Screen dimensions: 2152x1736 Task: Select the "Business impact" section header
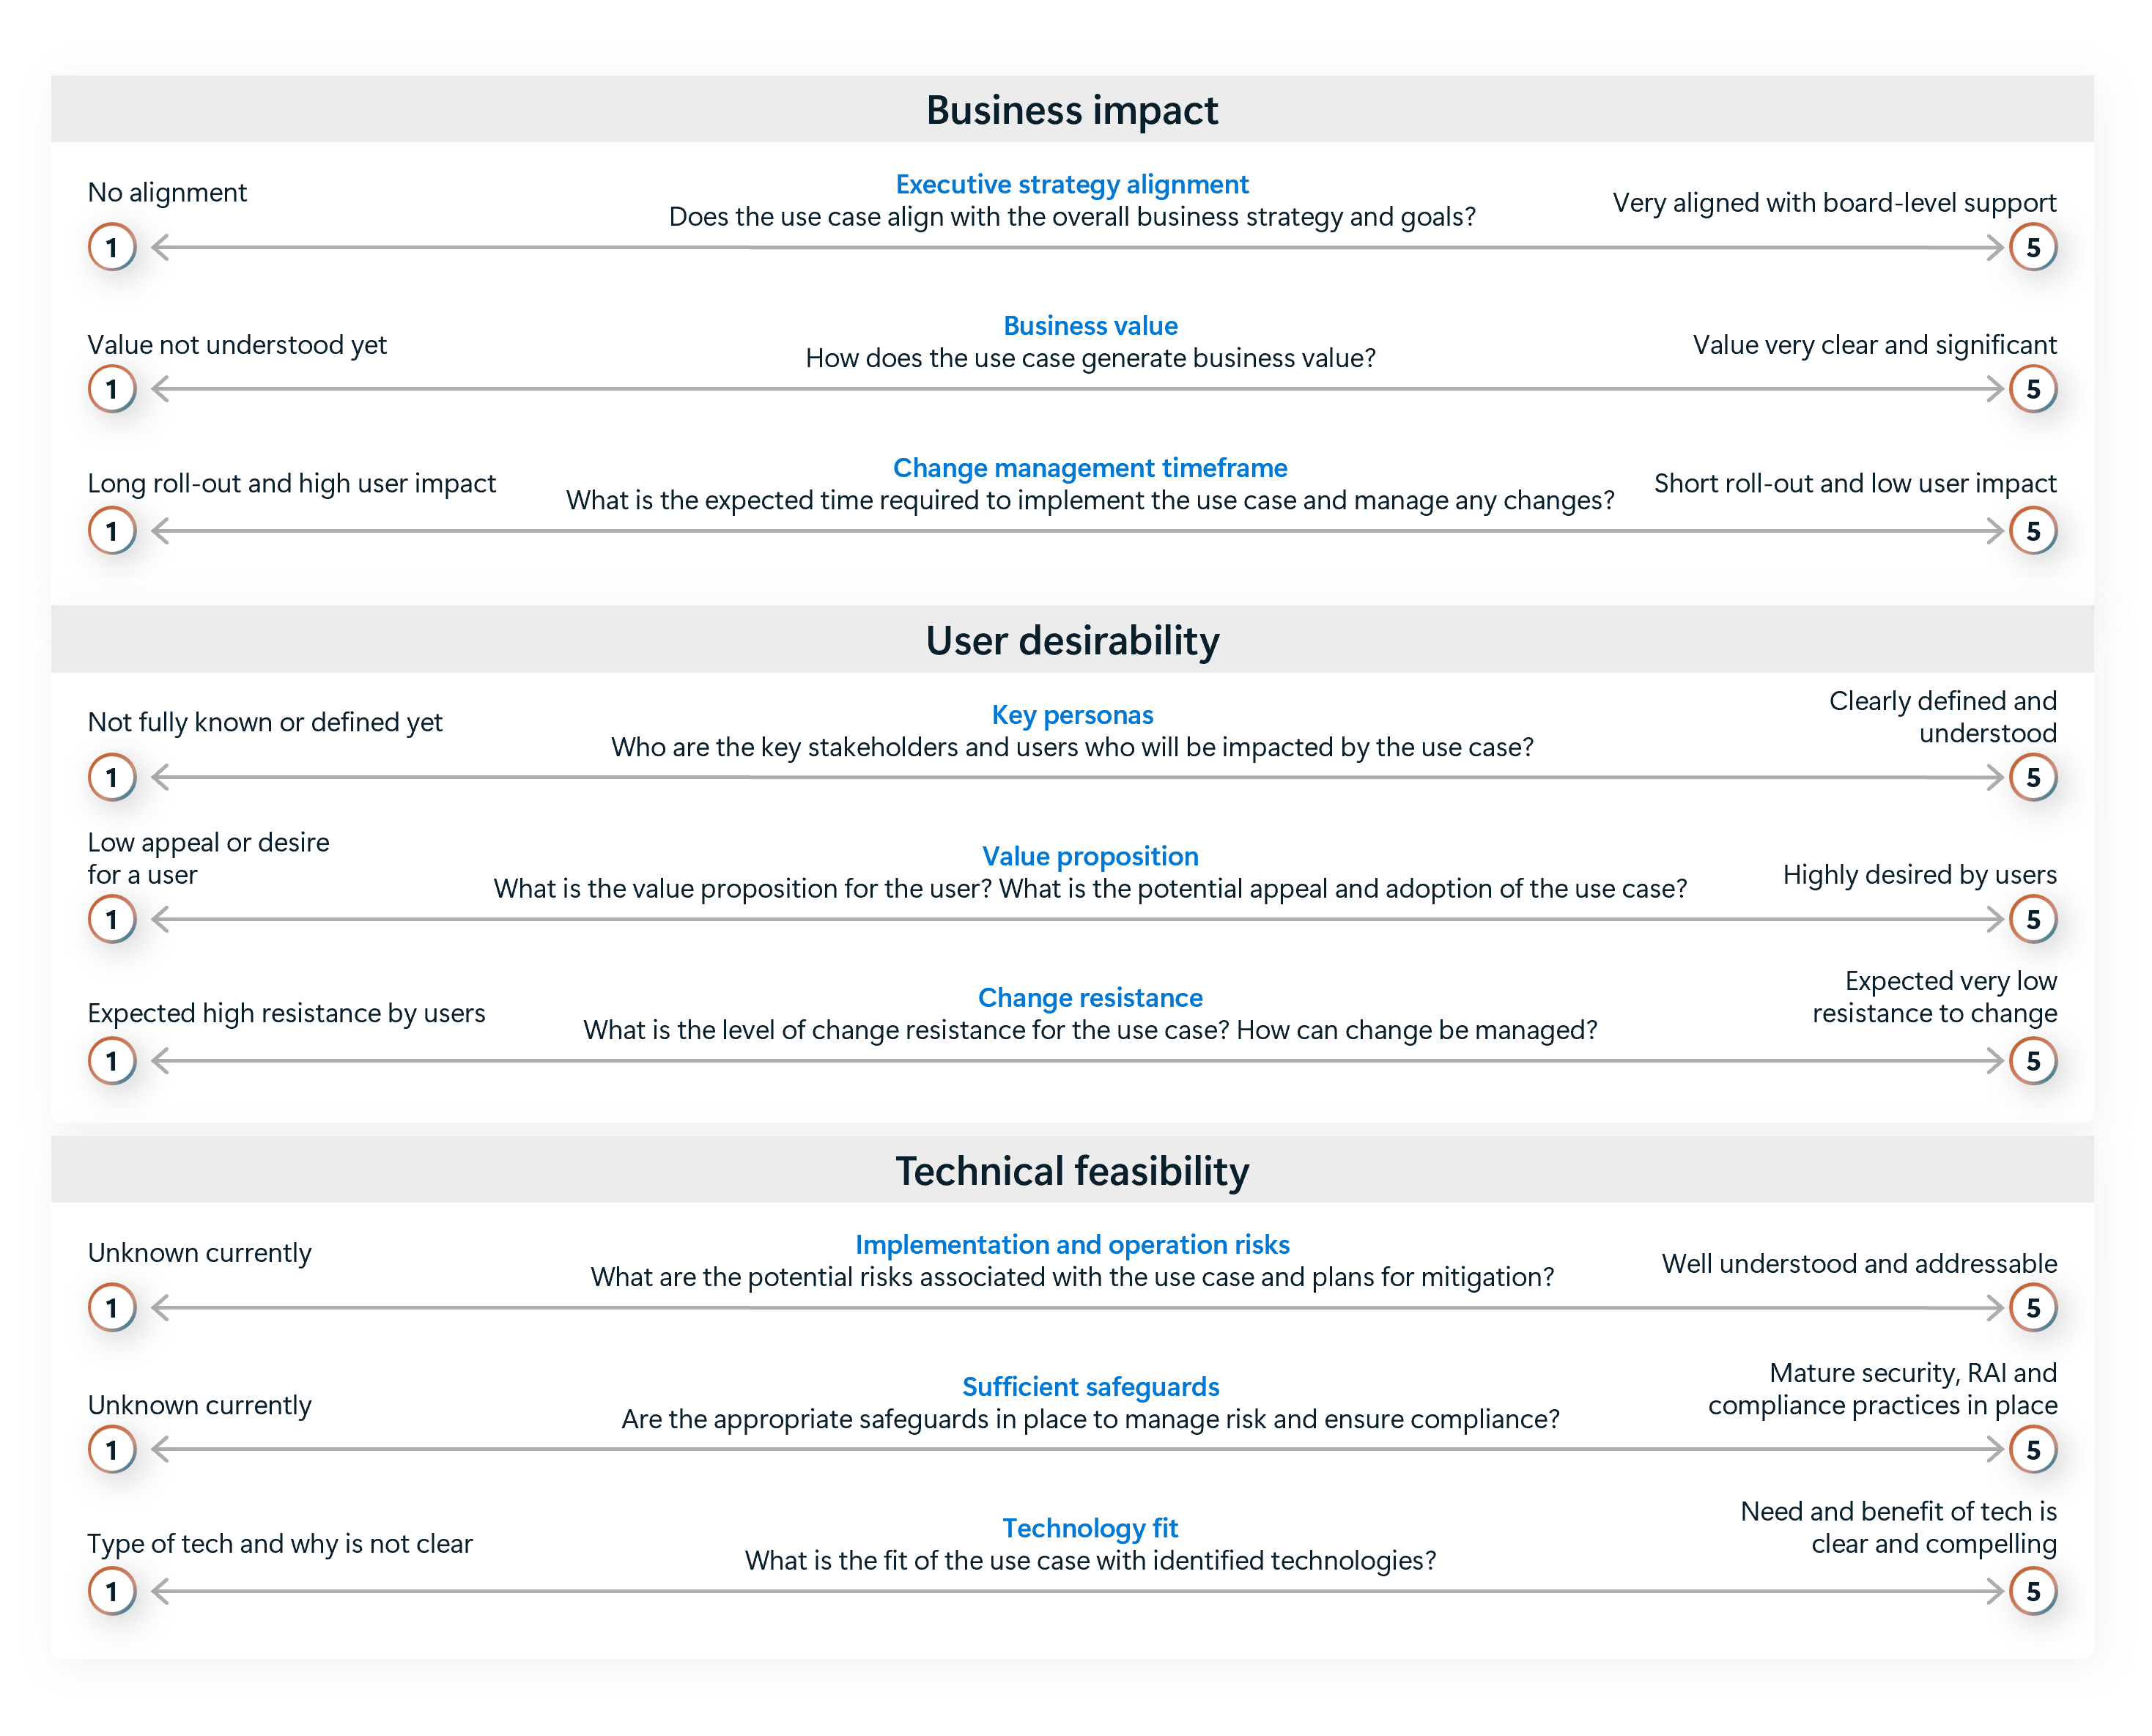pyautogui.click(x=1072, y=110)
